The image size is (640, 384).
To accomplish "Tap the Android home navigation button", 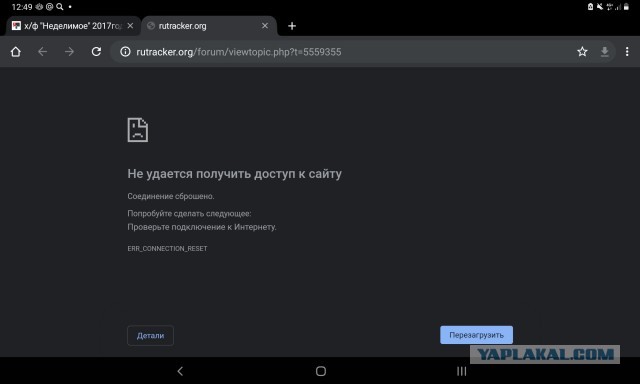I will [321, 371].
